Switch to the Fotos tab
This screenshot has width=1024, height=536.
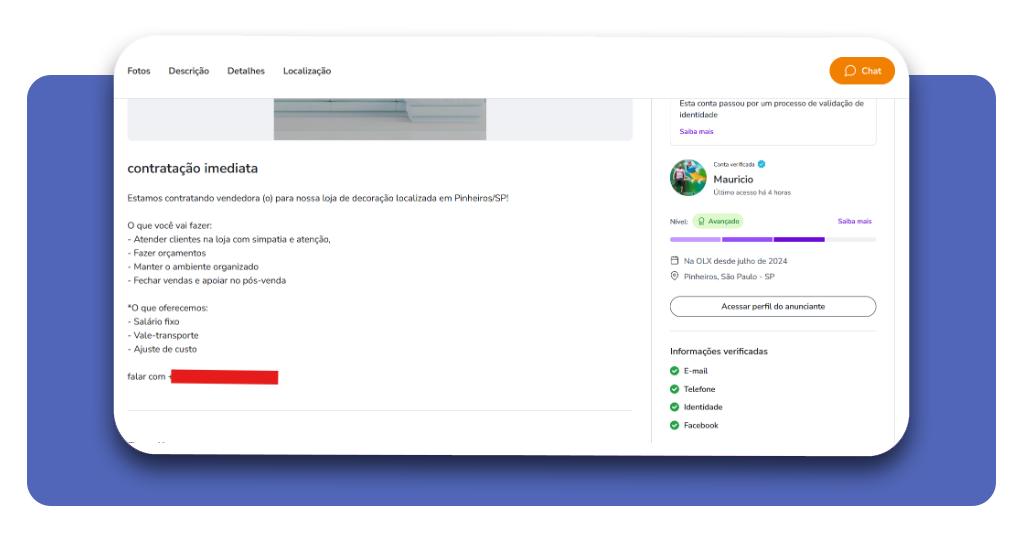click(138, 71)
